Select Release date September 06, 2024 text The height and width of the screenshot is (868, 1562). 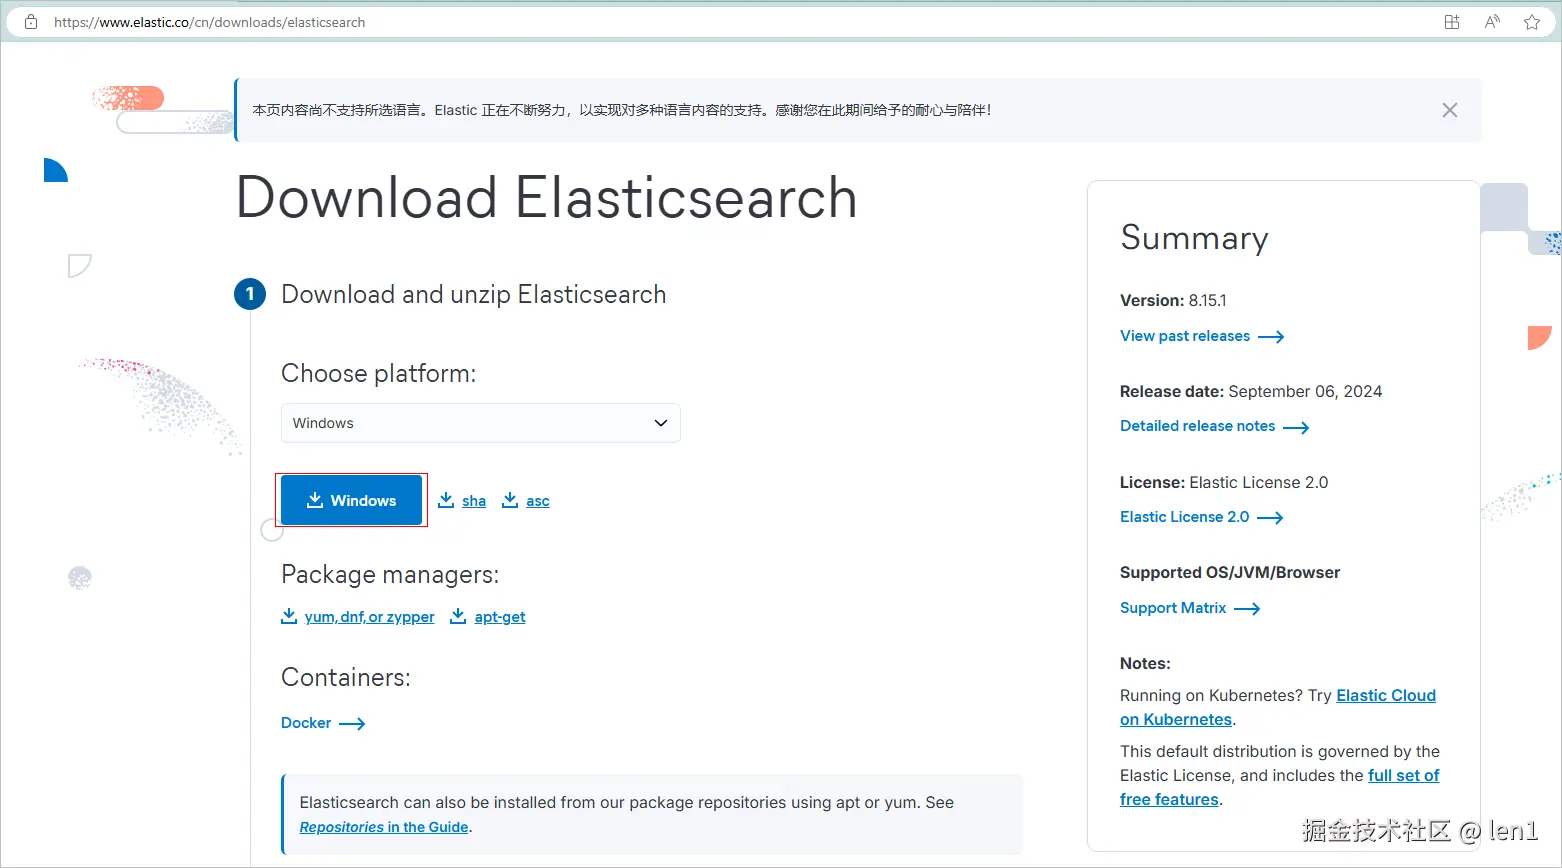coord(1251,391)
